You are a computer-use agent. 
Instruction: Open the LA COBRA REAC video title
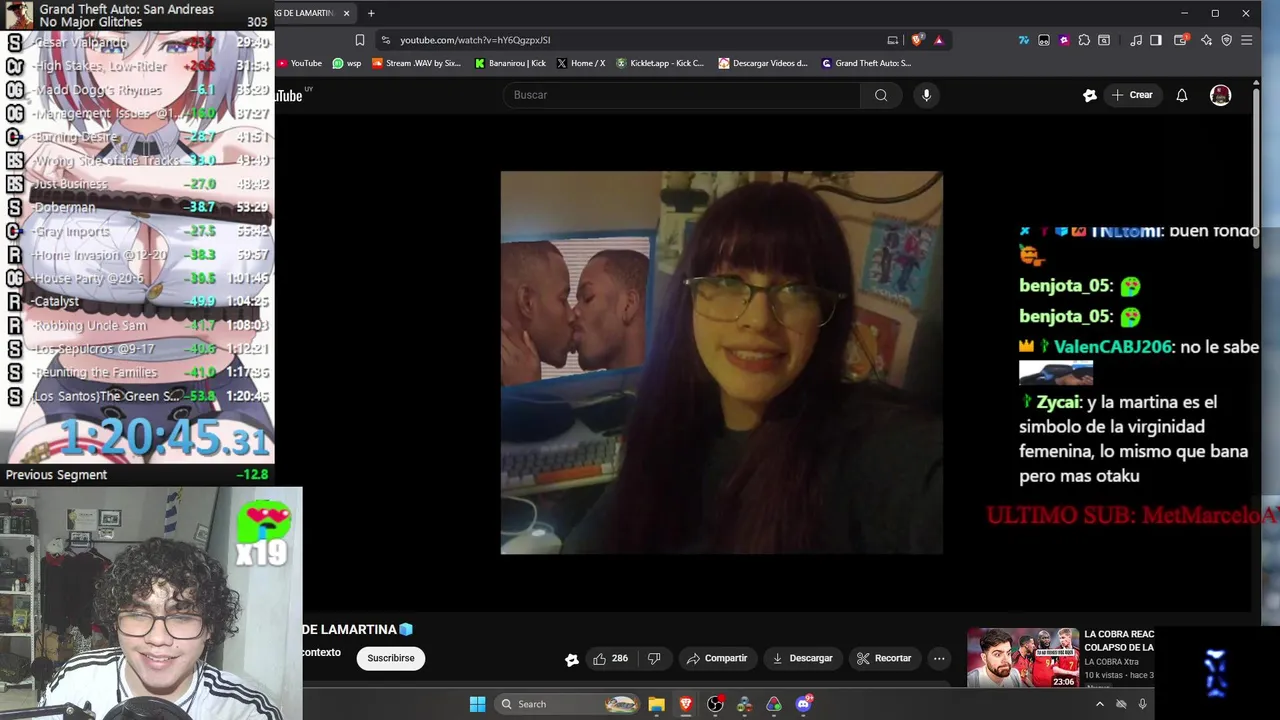pyautogui.click(x=1119, y=641)
